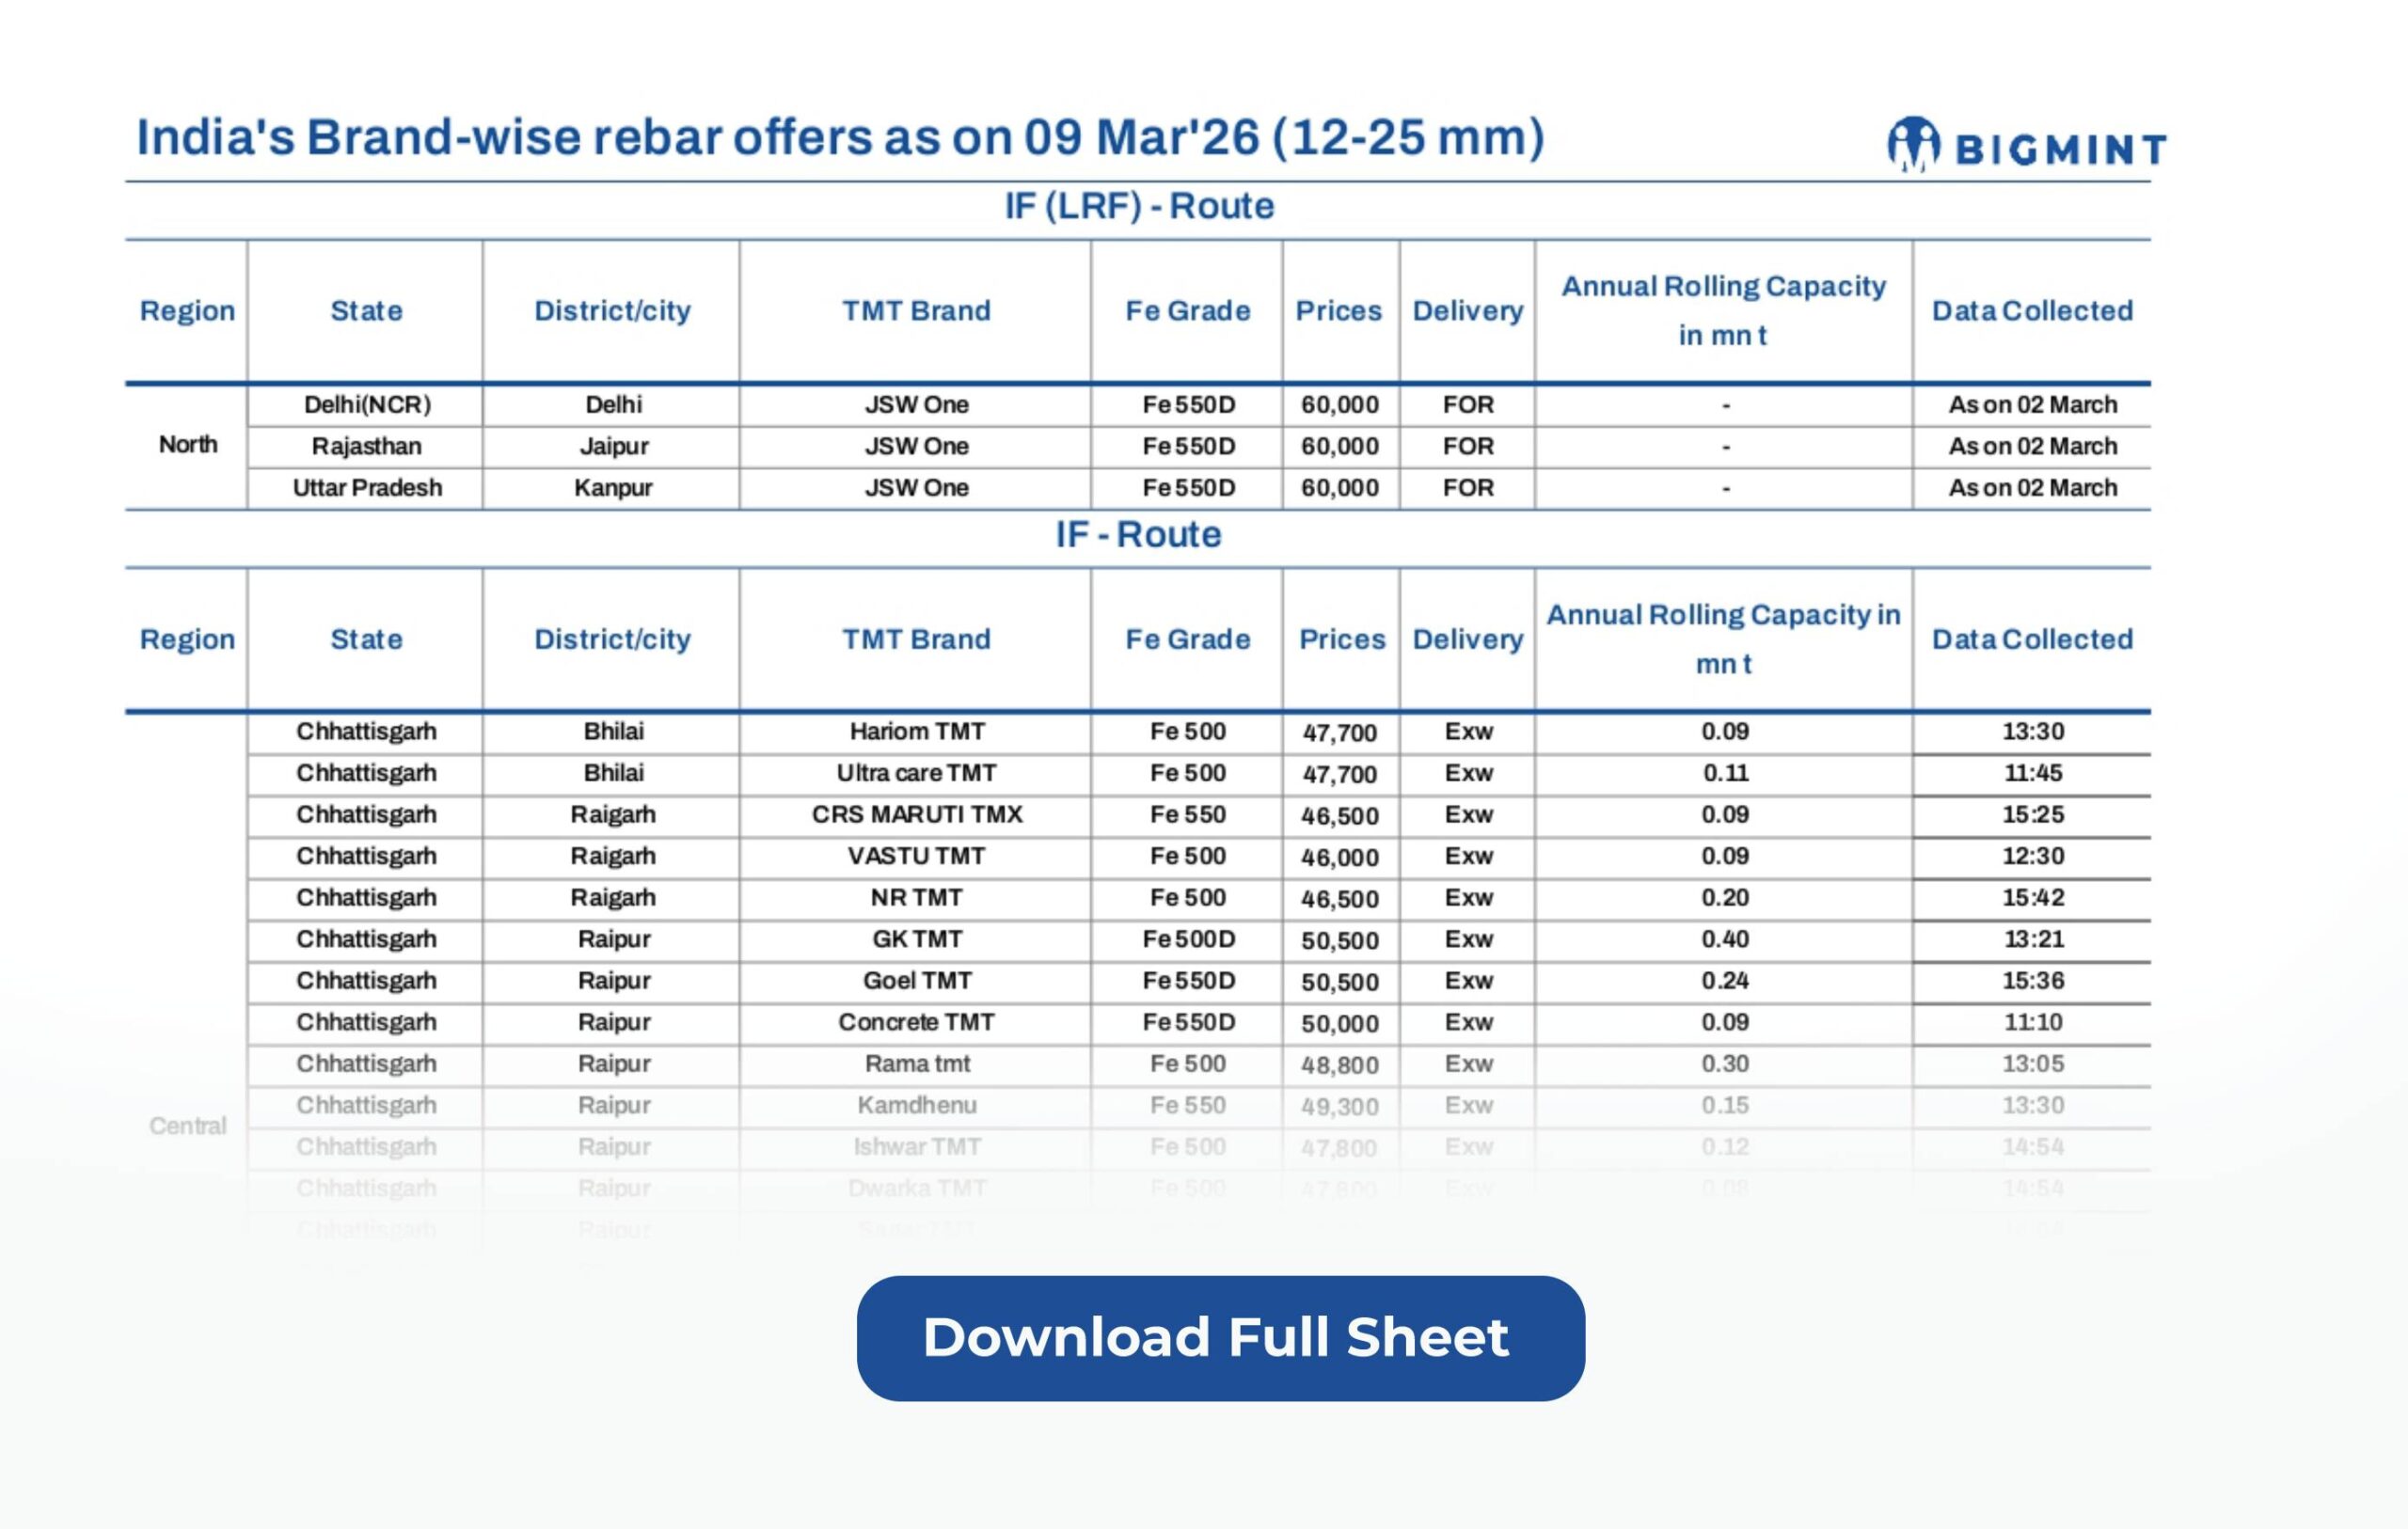Screen dimensions: 2408x1529
Task: Click the Uttar Pradesh state cell
Action: click(x=367, y=488)
